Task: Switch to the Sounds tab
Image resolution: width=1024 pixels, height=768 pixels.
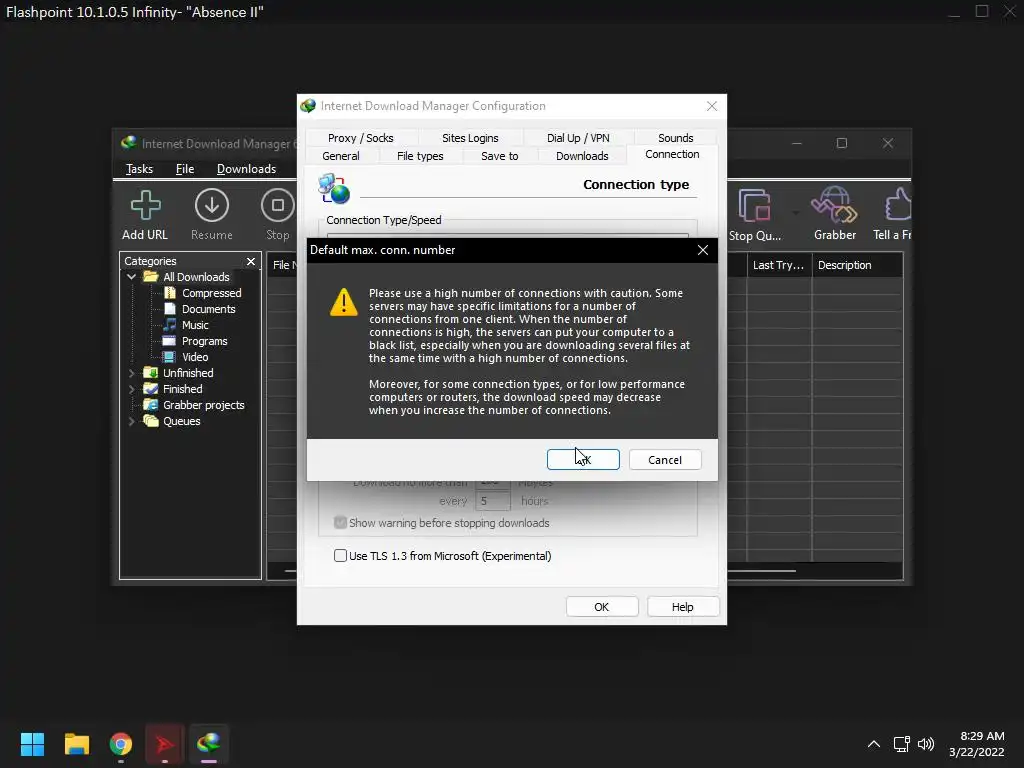Action: [675, 138]
